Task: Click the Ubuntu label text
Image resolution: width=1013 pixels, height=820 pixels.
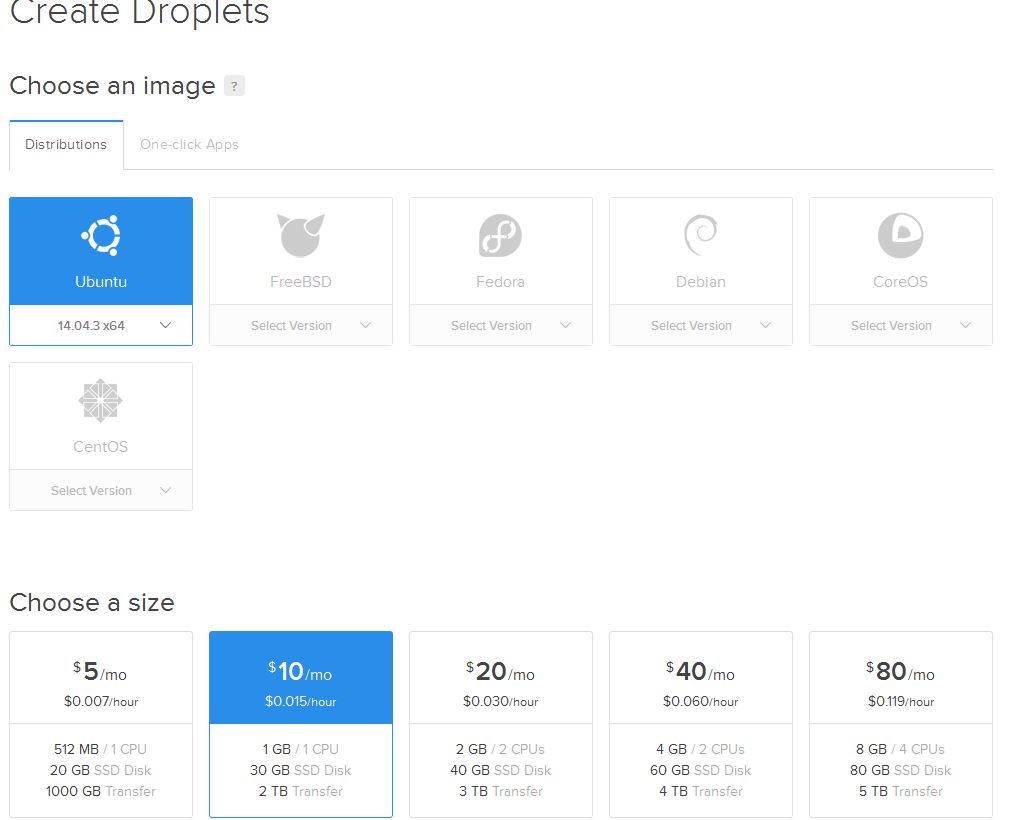Action: (x=101, y=282)
